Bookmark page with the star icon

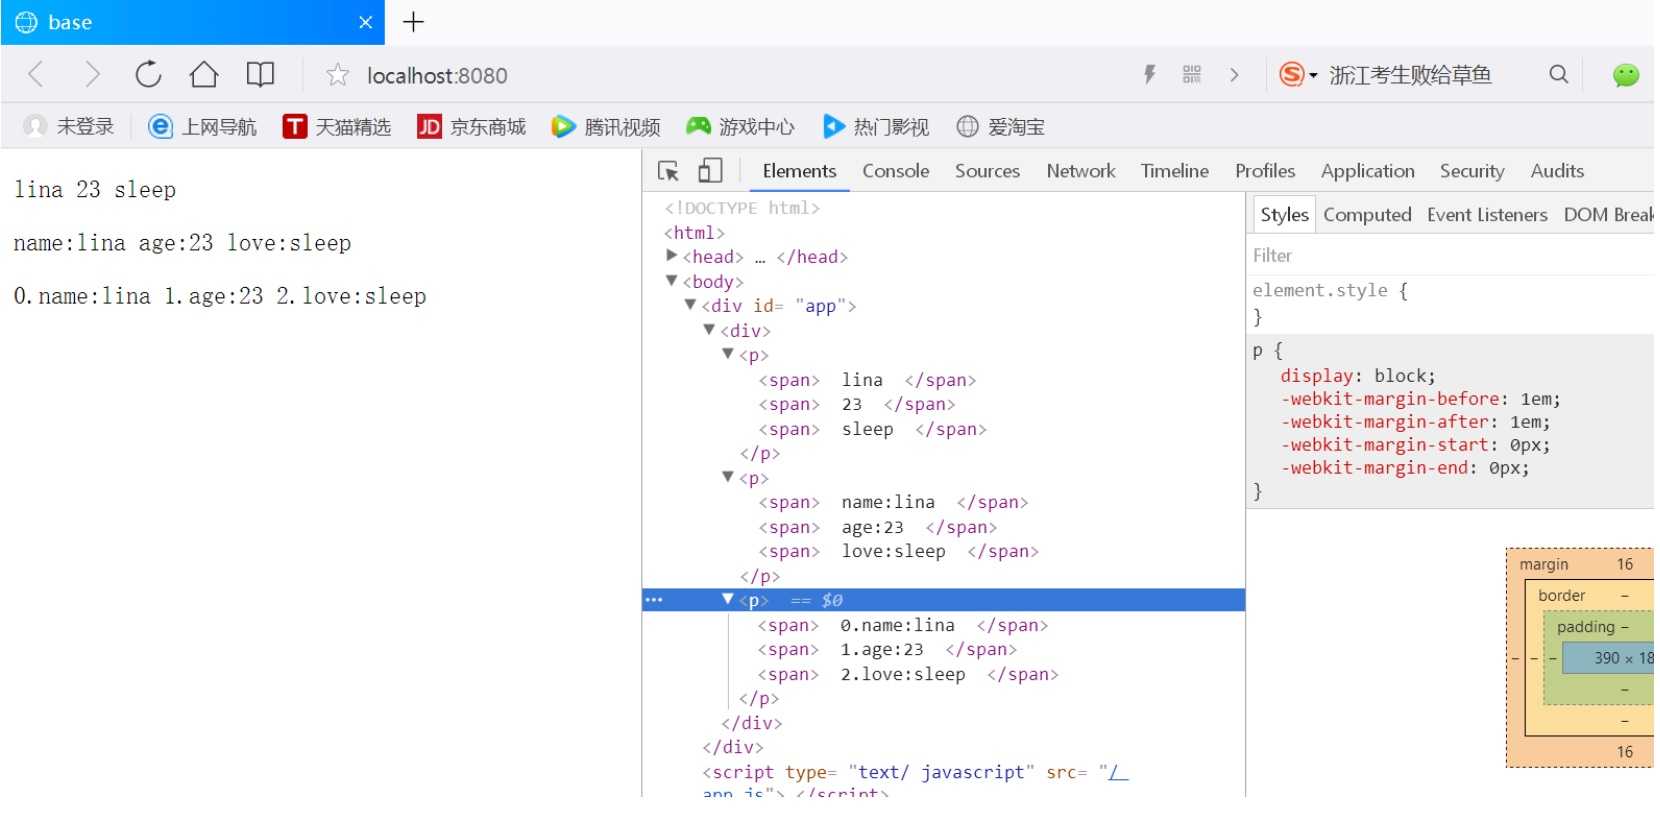(337, 75)
